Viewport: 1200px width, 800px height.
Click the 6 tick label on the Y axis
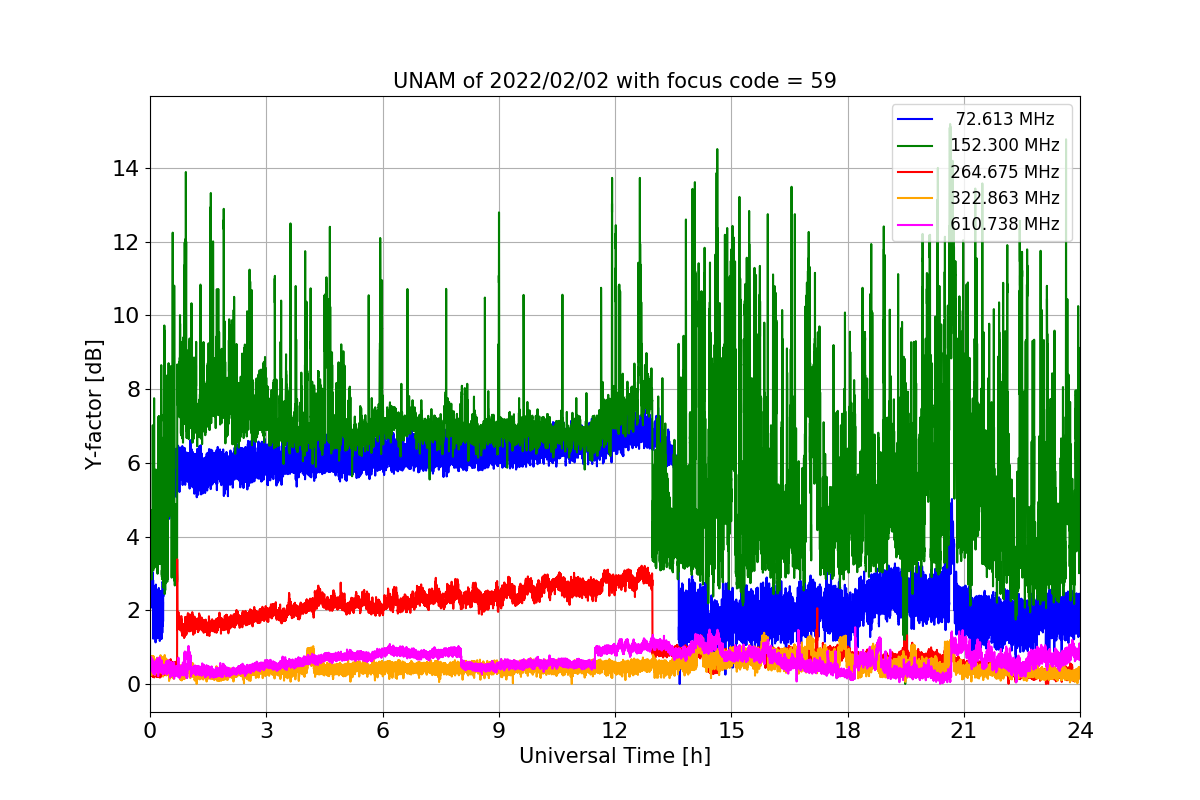(x=132, y=463)
